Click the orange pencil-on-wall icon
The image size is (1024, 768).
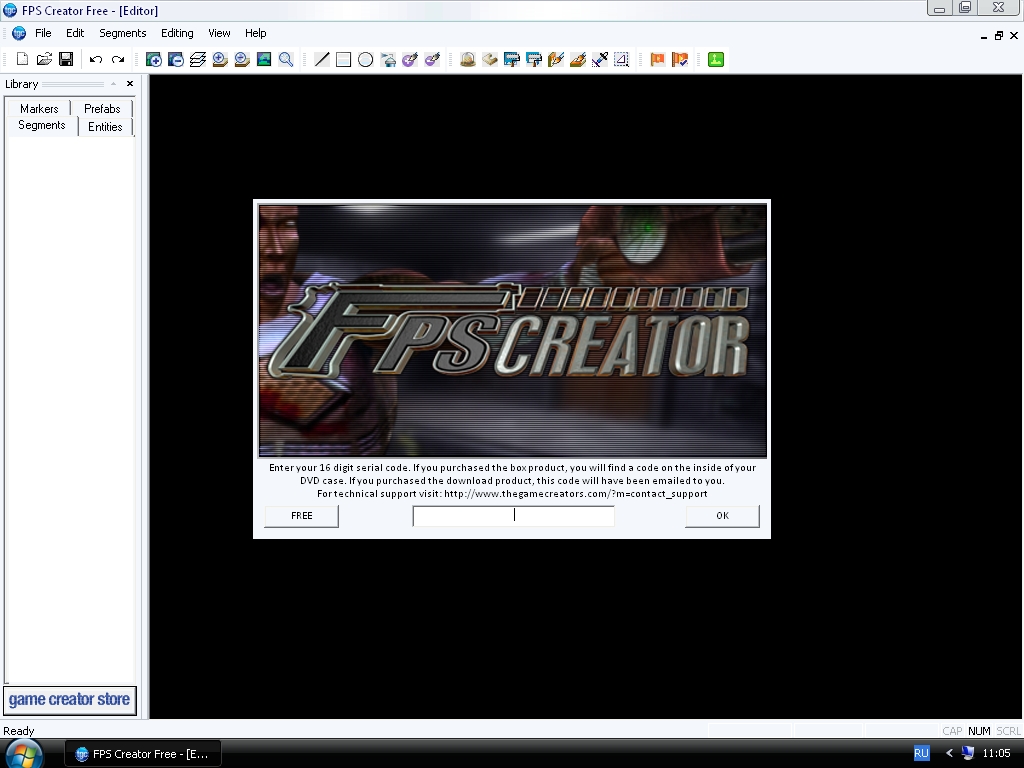coord(556,59)
